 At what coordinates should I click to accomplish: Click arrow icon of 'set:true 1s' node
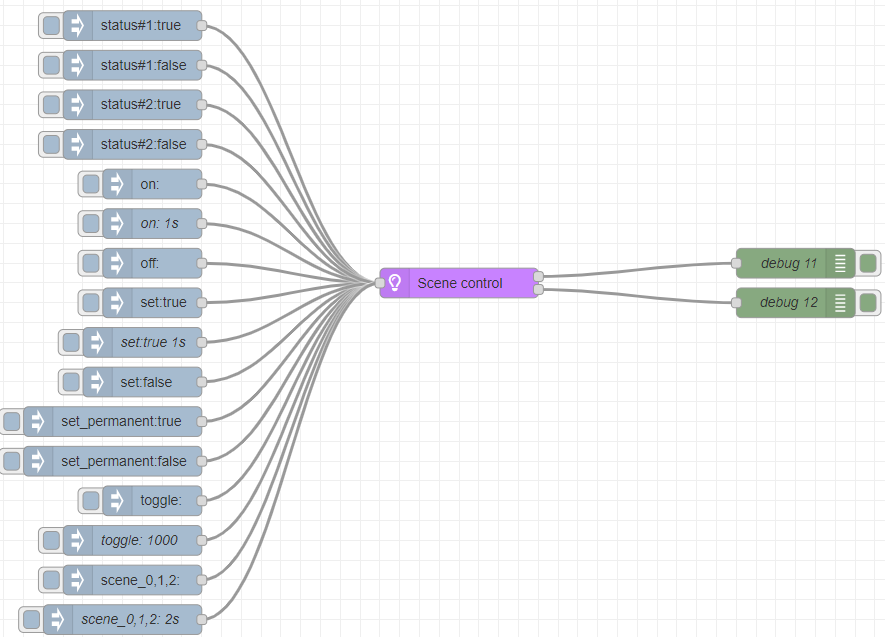tap(97, 342)
